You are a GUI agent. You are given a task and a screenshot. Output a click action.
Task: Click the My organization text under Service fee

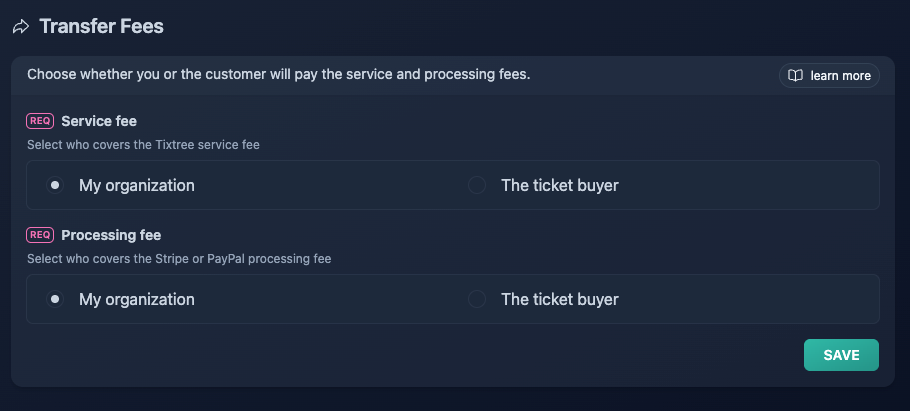click(x=137, y=185)
